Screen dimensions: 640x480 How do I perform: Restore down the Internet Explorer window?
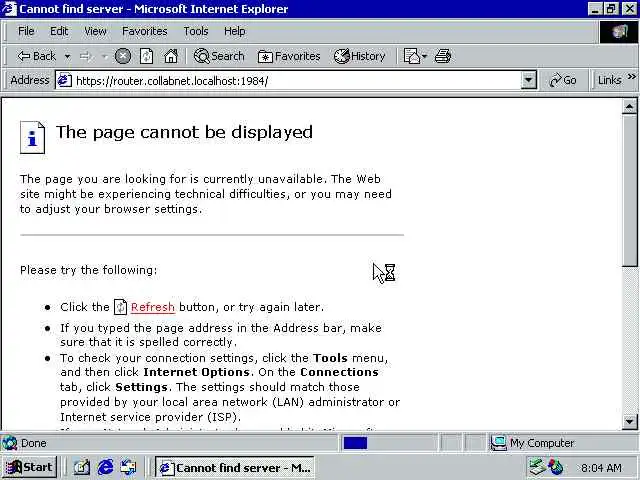tap(611, 9)
